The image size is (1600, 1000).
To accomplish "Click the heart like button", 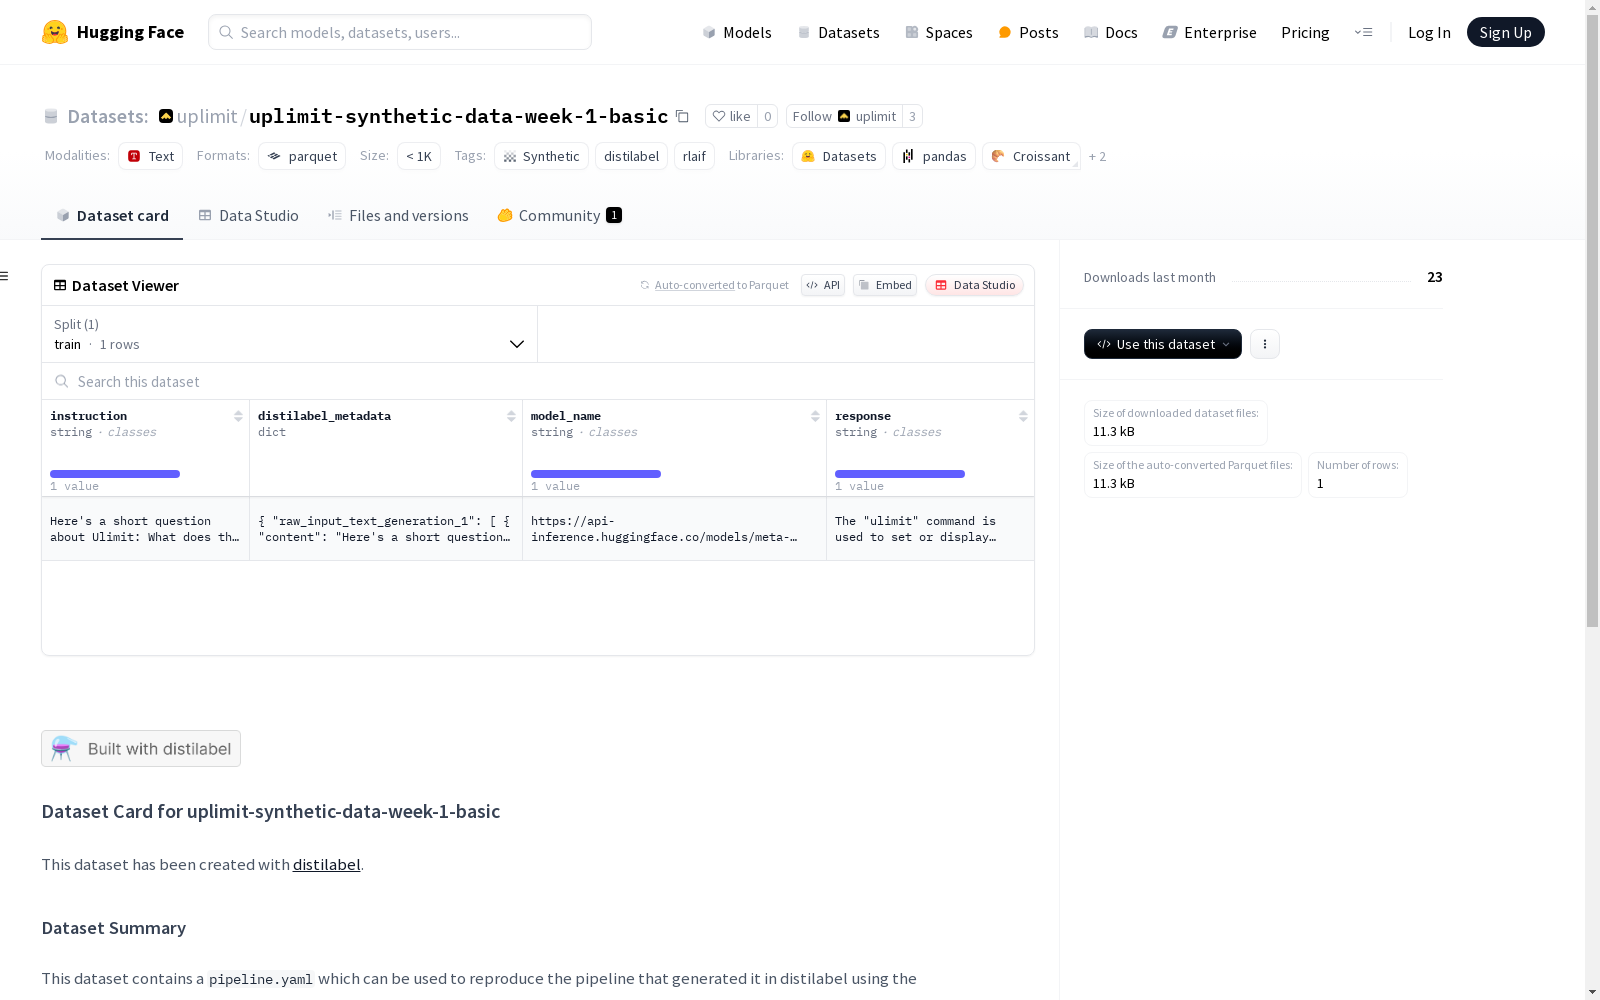I will click(x=731, y=116).
